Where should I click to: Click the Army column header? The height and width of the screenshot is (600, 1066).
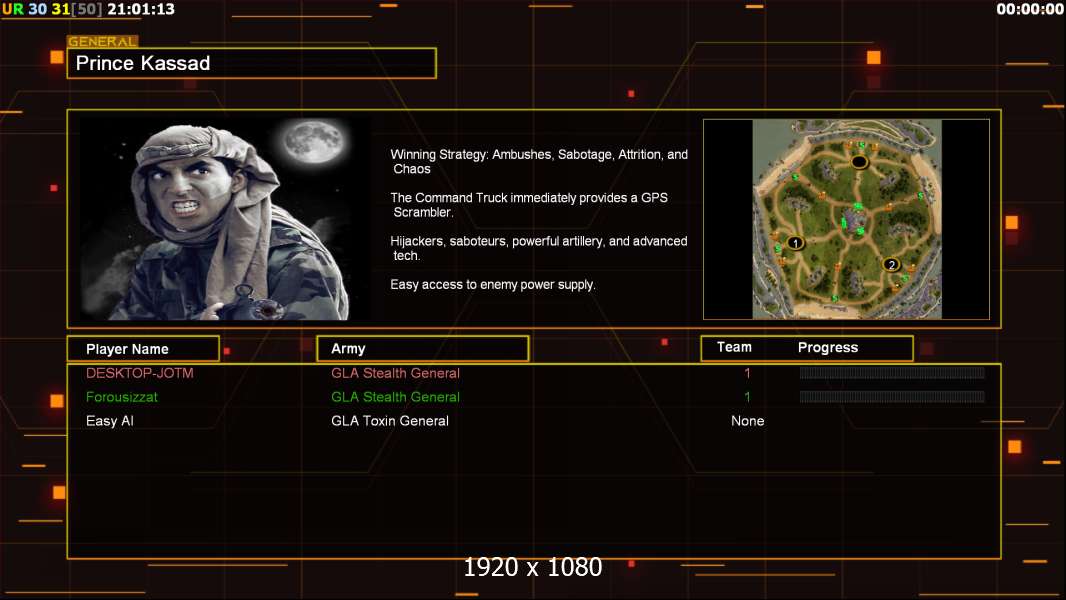coord(423,349)
